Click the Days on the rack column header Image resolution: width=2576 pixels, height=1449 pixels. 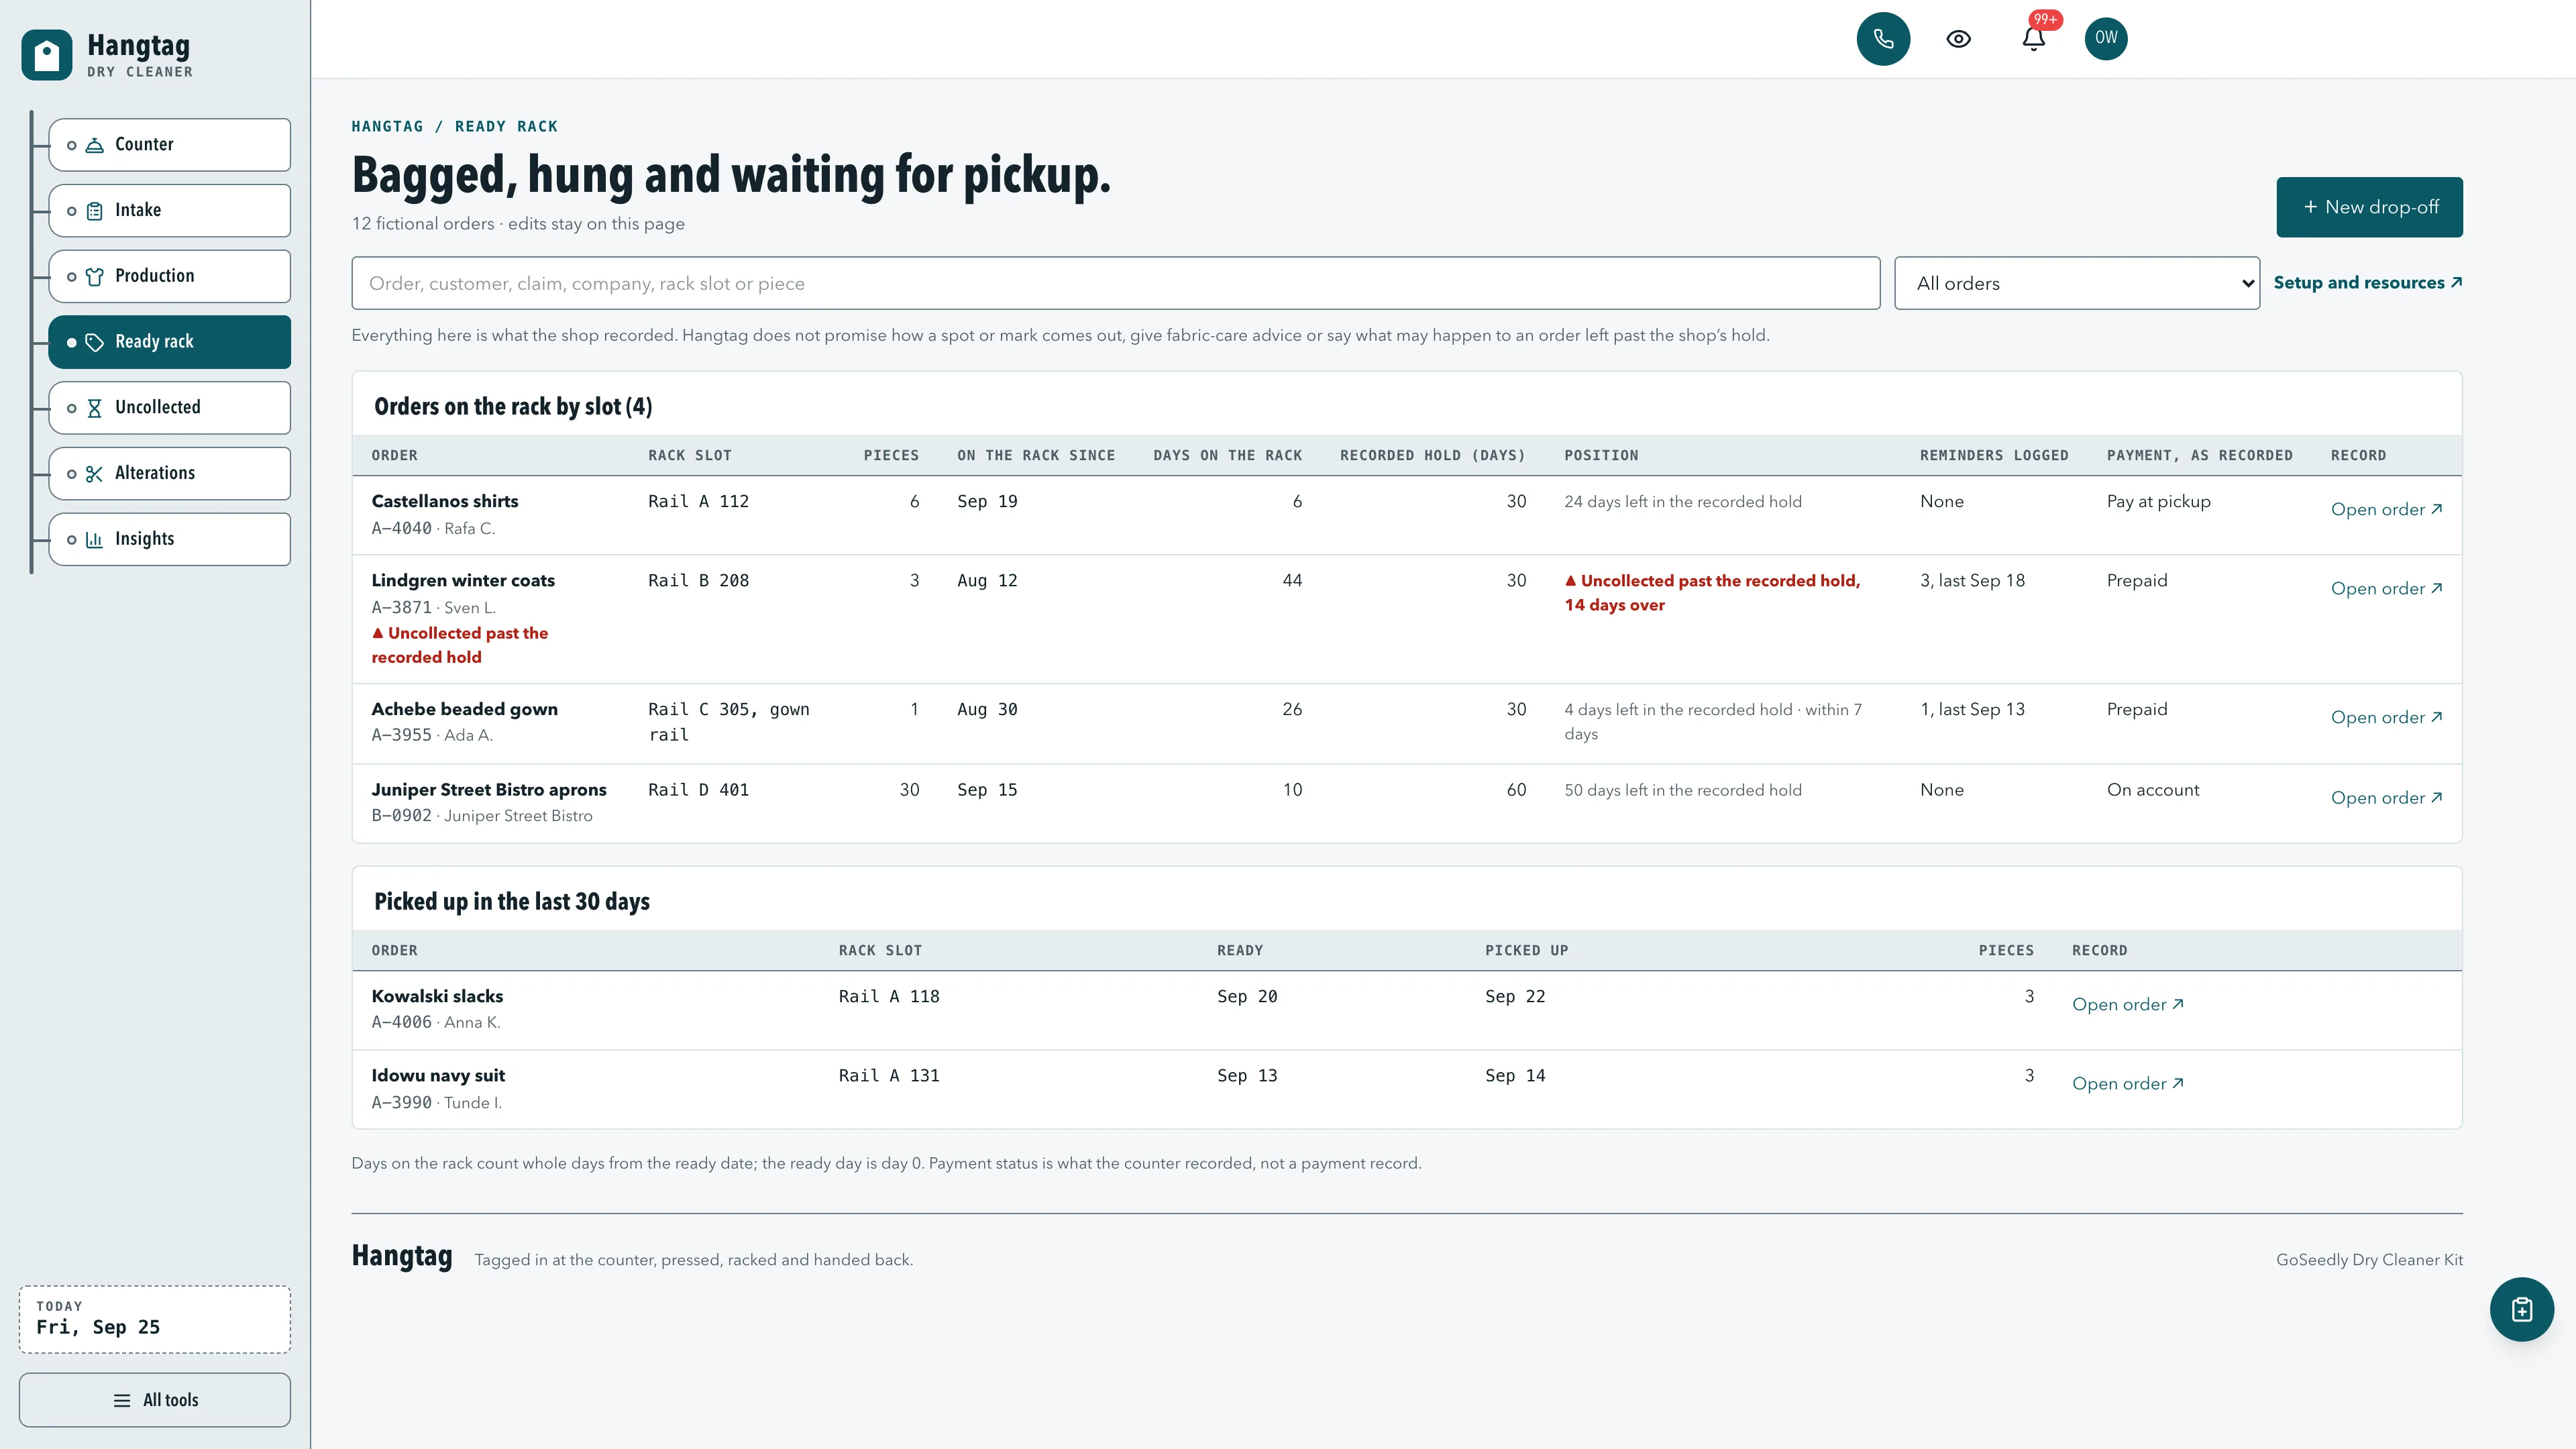[1227, 455]
